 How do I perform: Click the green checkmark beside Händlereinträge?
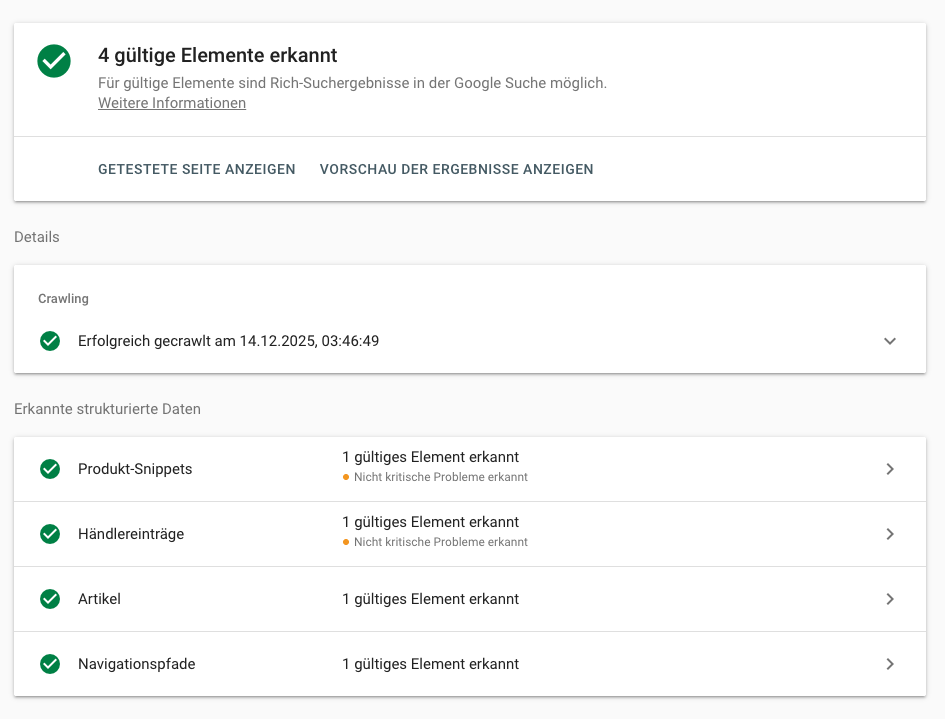pos(50,534)
